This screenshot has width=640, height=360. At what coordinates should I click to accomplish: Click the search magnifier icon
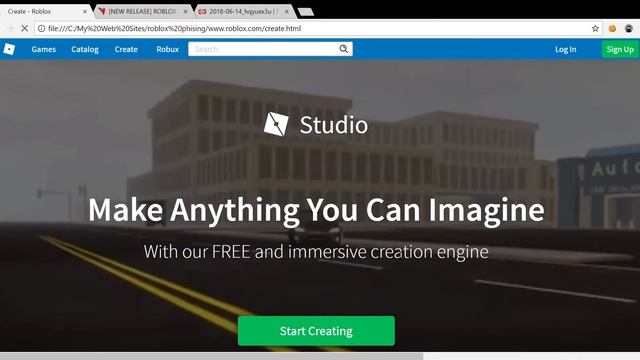(x=344, y=49)
